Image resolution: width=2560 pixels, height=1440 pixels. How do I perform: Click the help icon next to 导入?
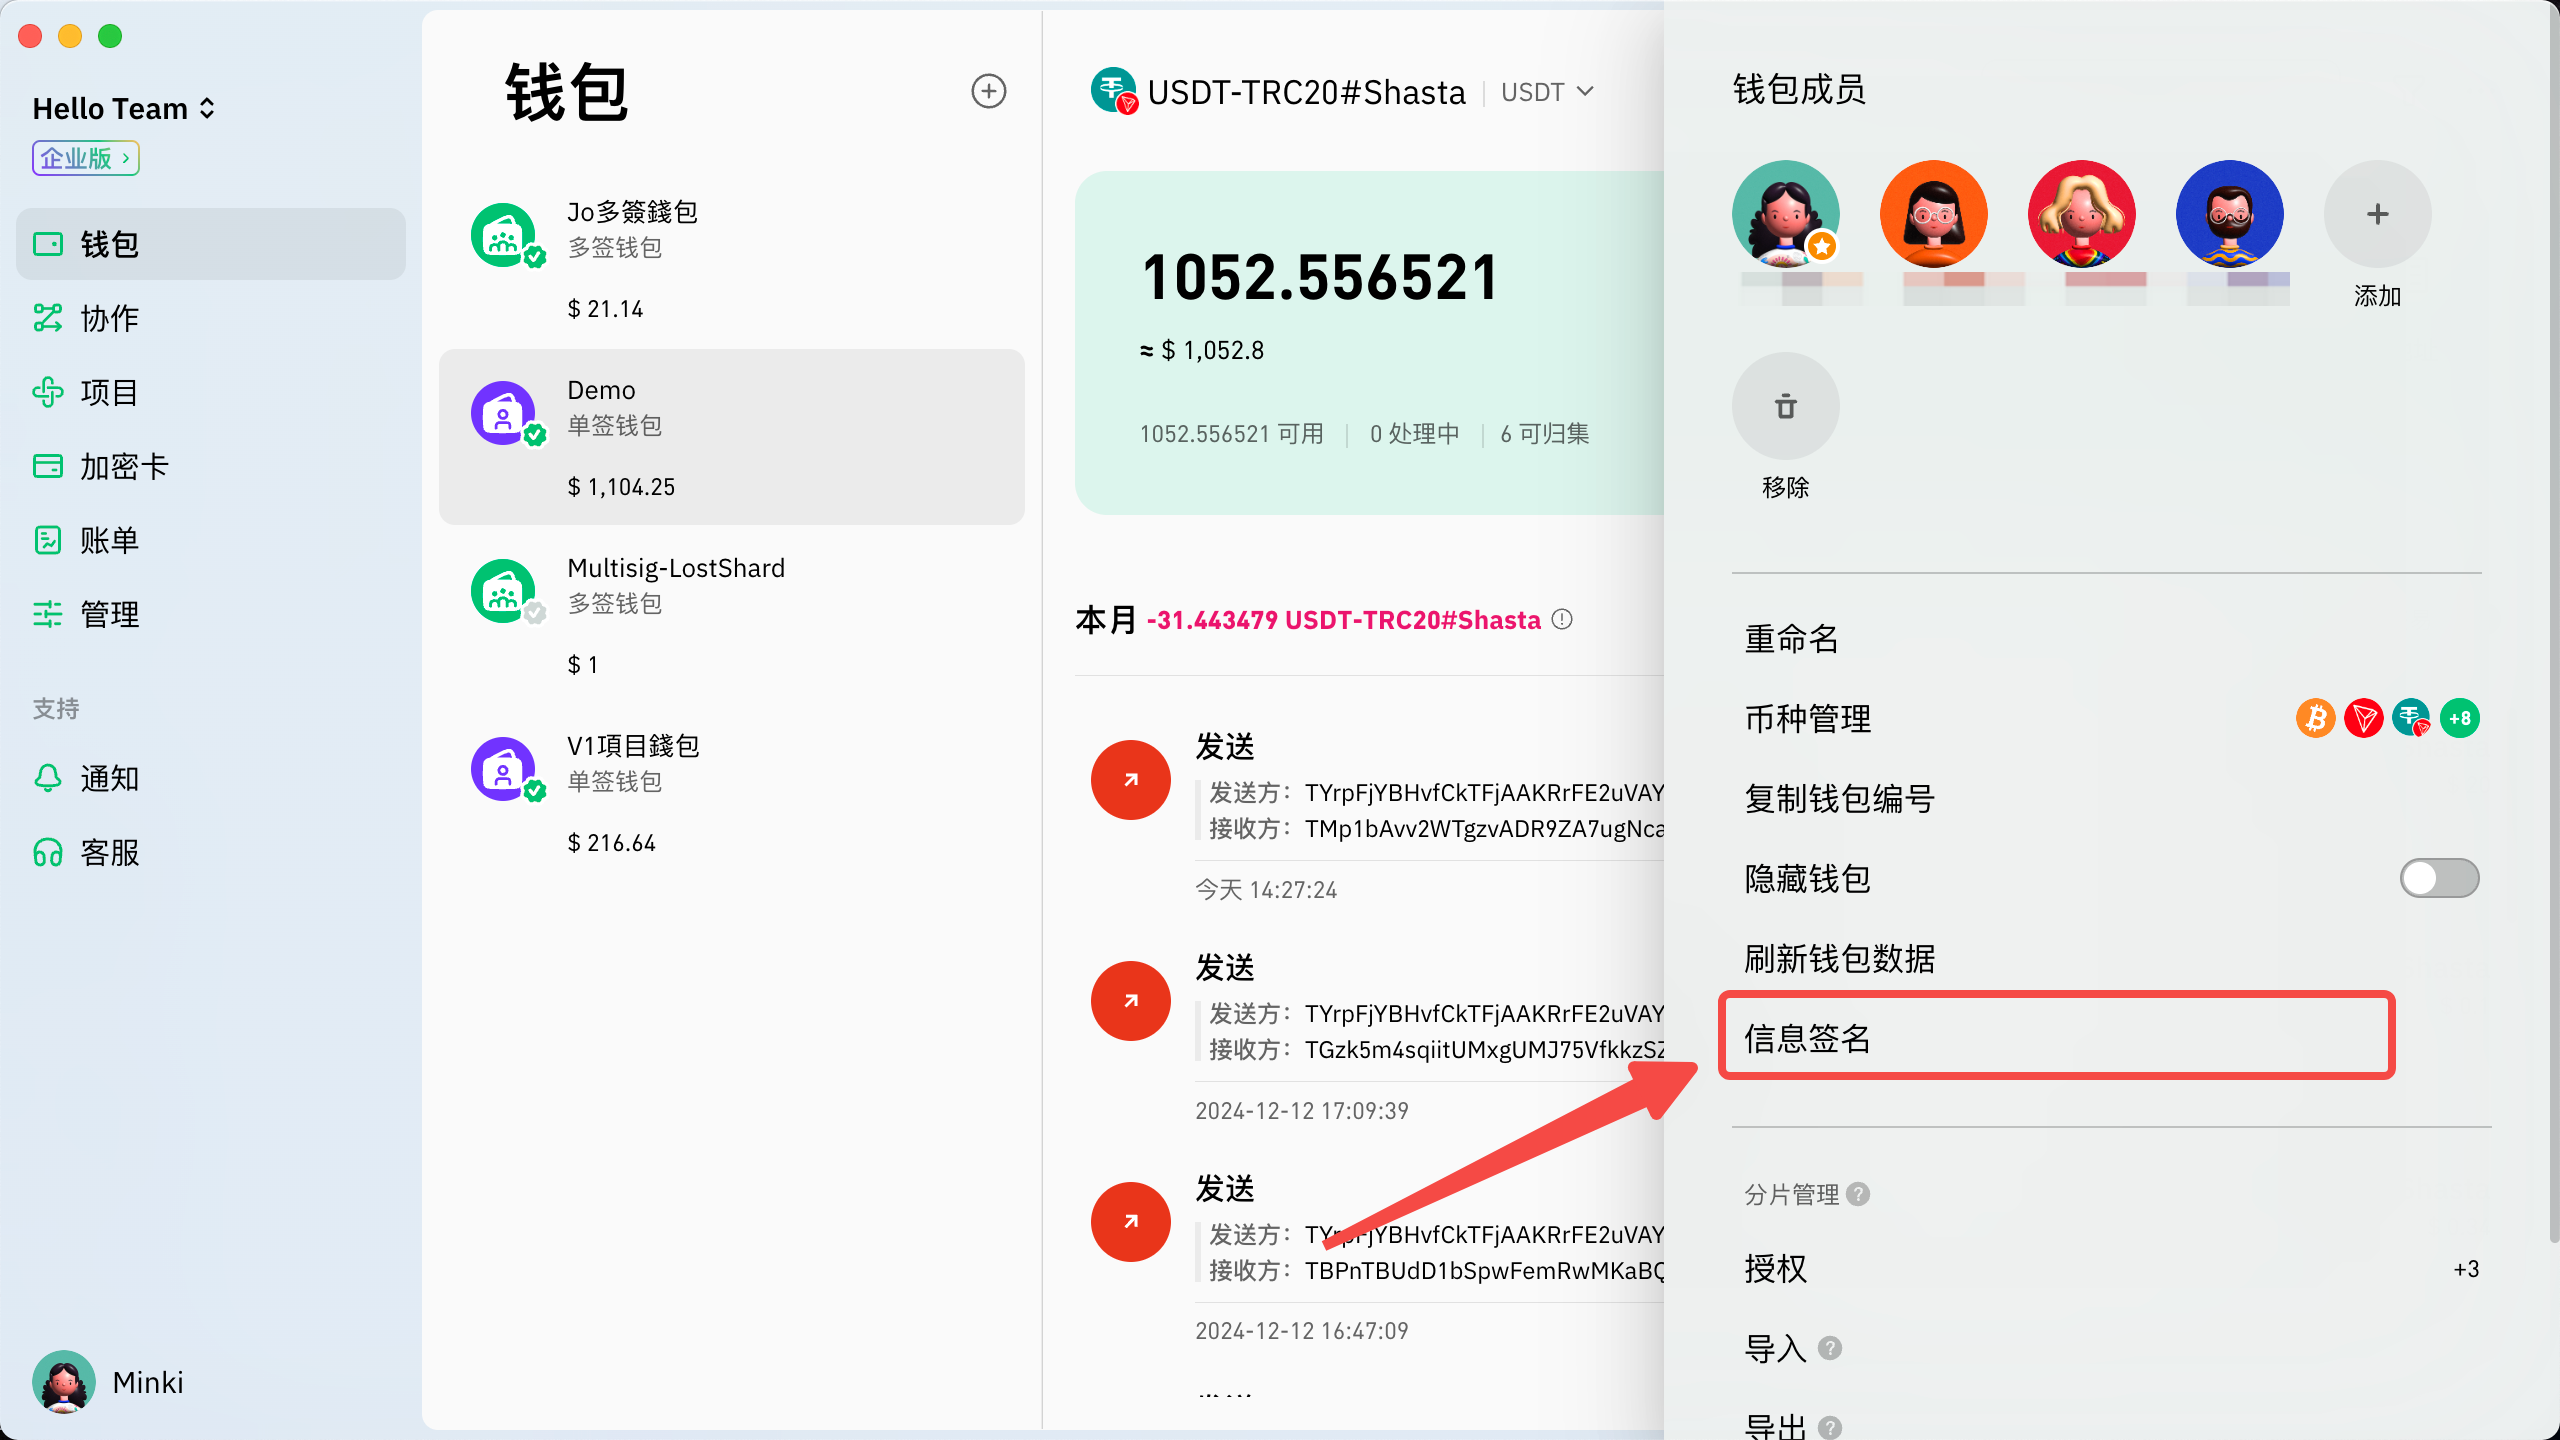1830,1348
